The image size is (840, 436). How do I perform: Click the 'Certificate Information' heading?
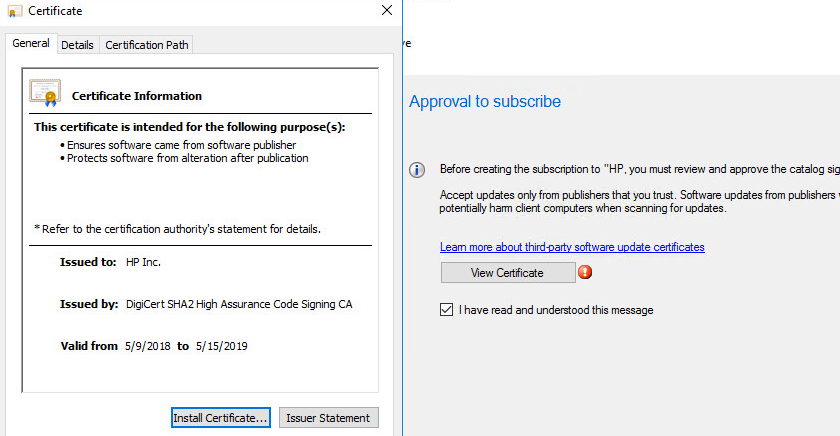pos(137,96)
